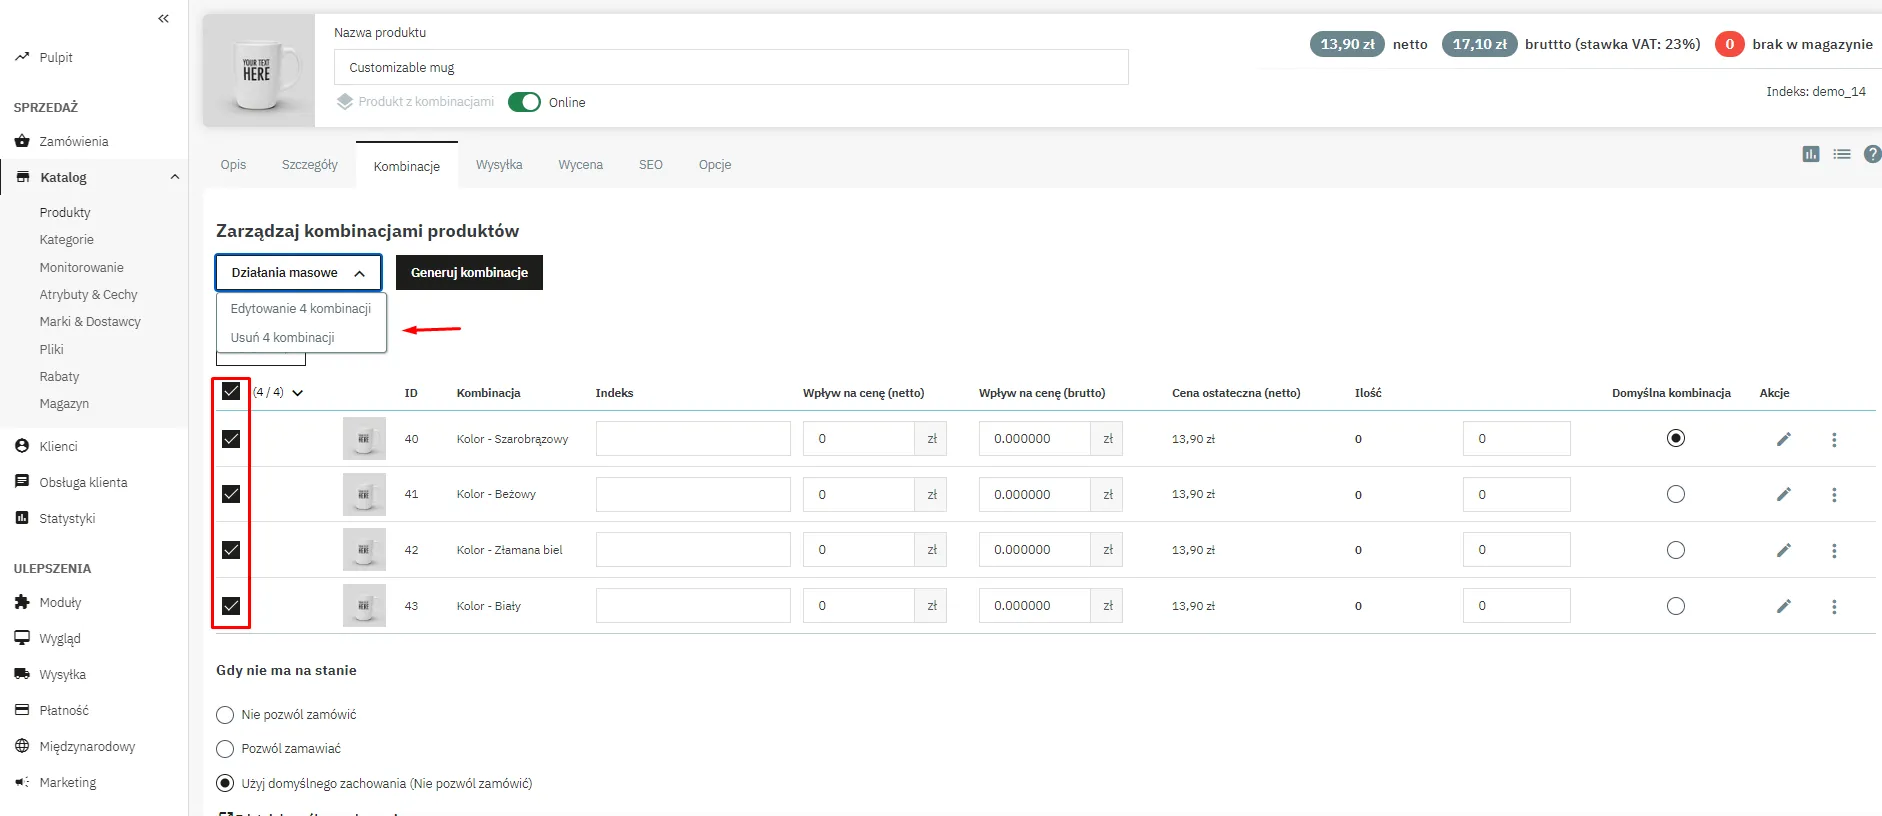Click the pencil edit icon for Szarobrązowy
1882x816 pixels.
click(x=1783, y=439)
